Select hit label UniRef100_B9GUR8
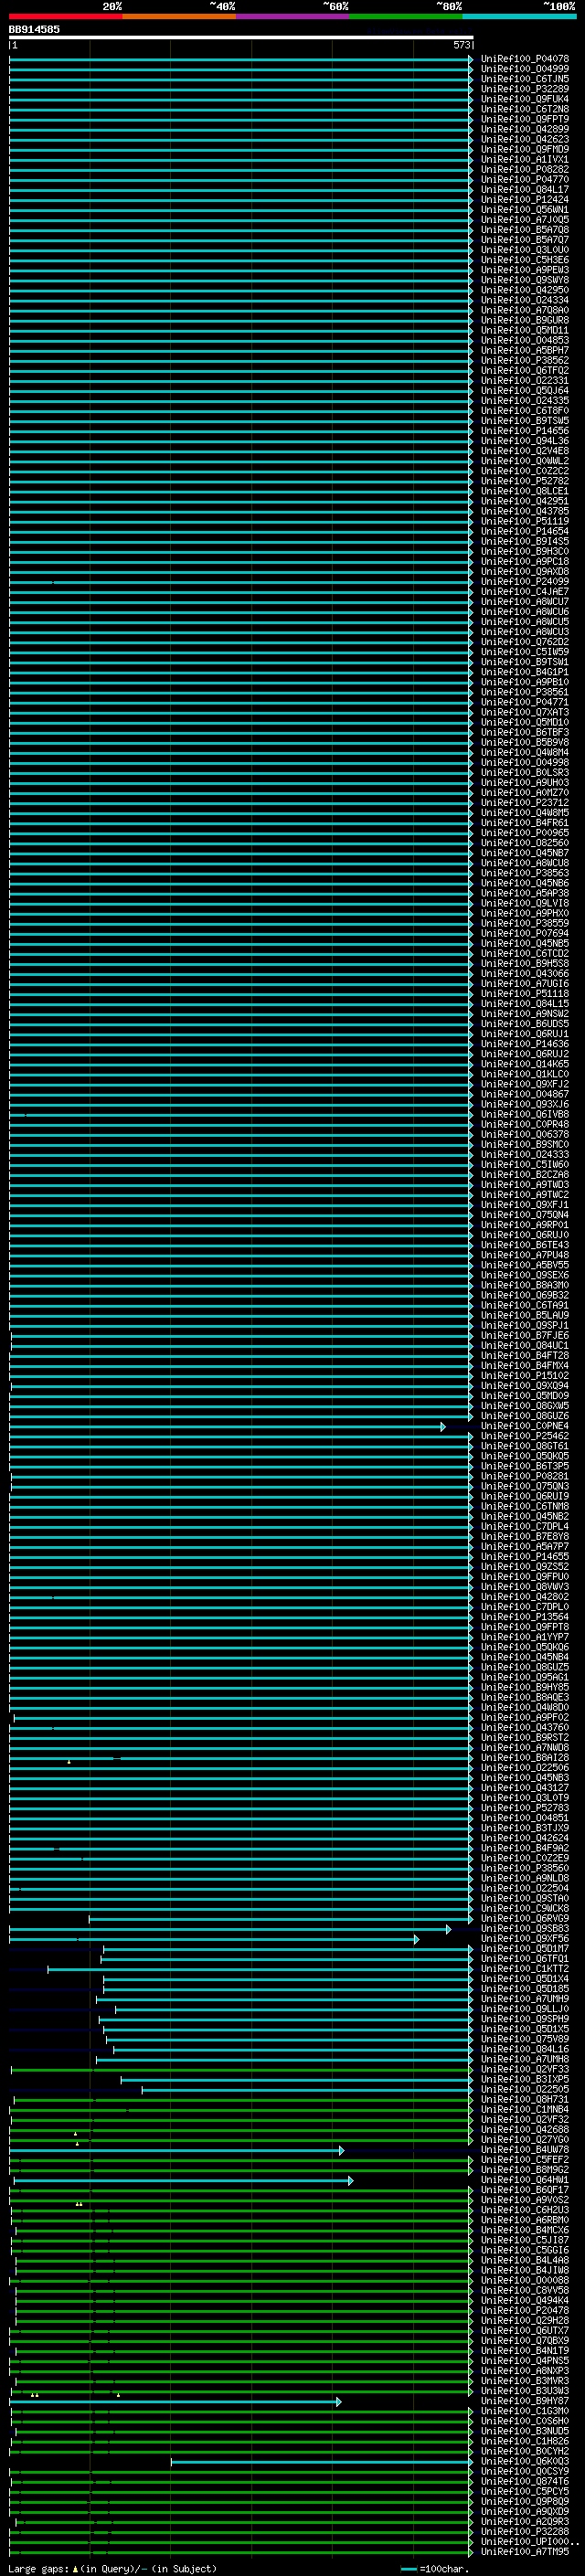 (525, 320)
